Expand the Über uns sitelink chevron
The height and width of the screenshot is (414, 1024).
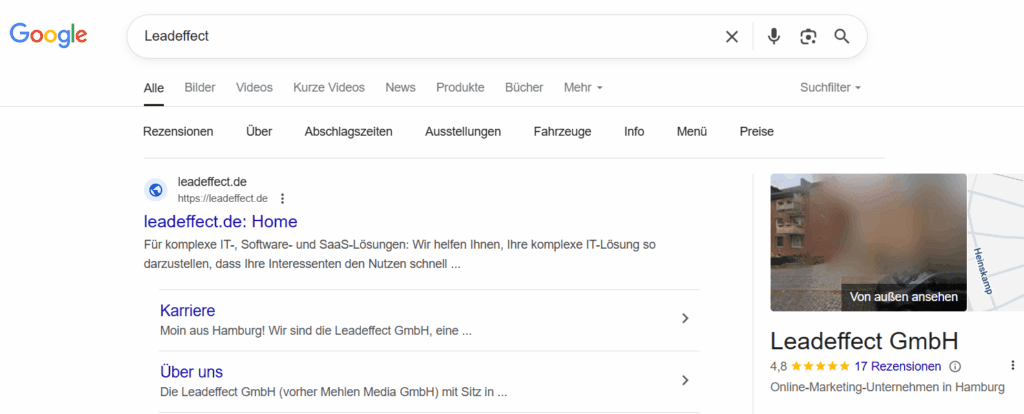pos(685,380)
